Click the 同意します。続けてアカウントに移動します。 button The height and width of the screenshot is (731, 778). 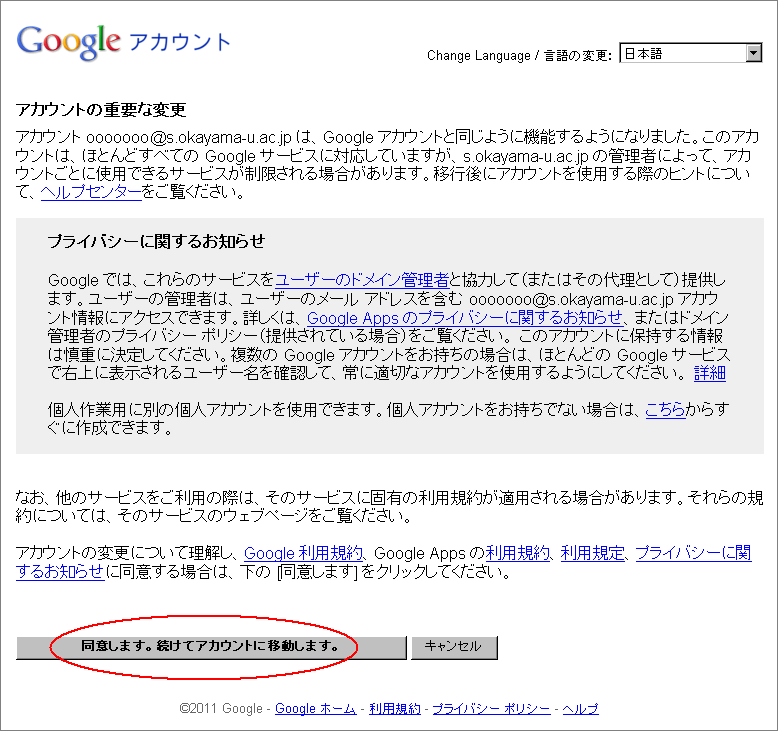(211, 647)
